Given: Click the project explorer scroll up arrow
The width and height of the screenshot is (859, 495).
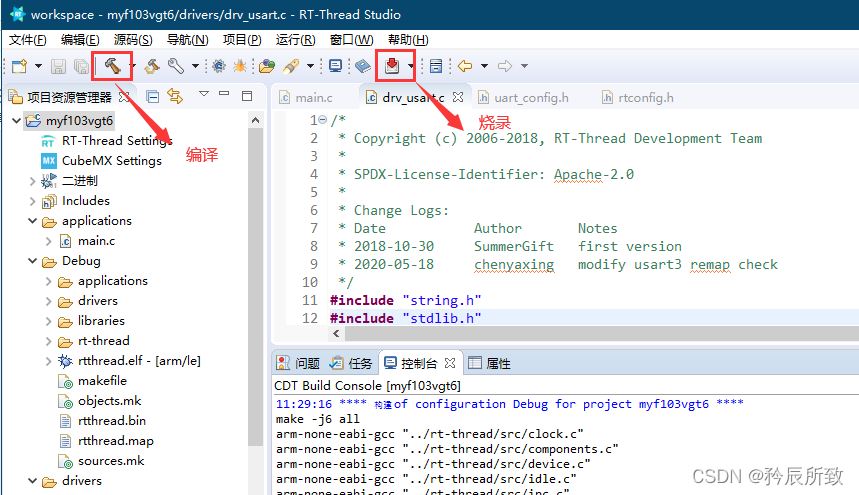Looking at the screenshot, I should 255,120.
